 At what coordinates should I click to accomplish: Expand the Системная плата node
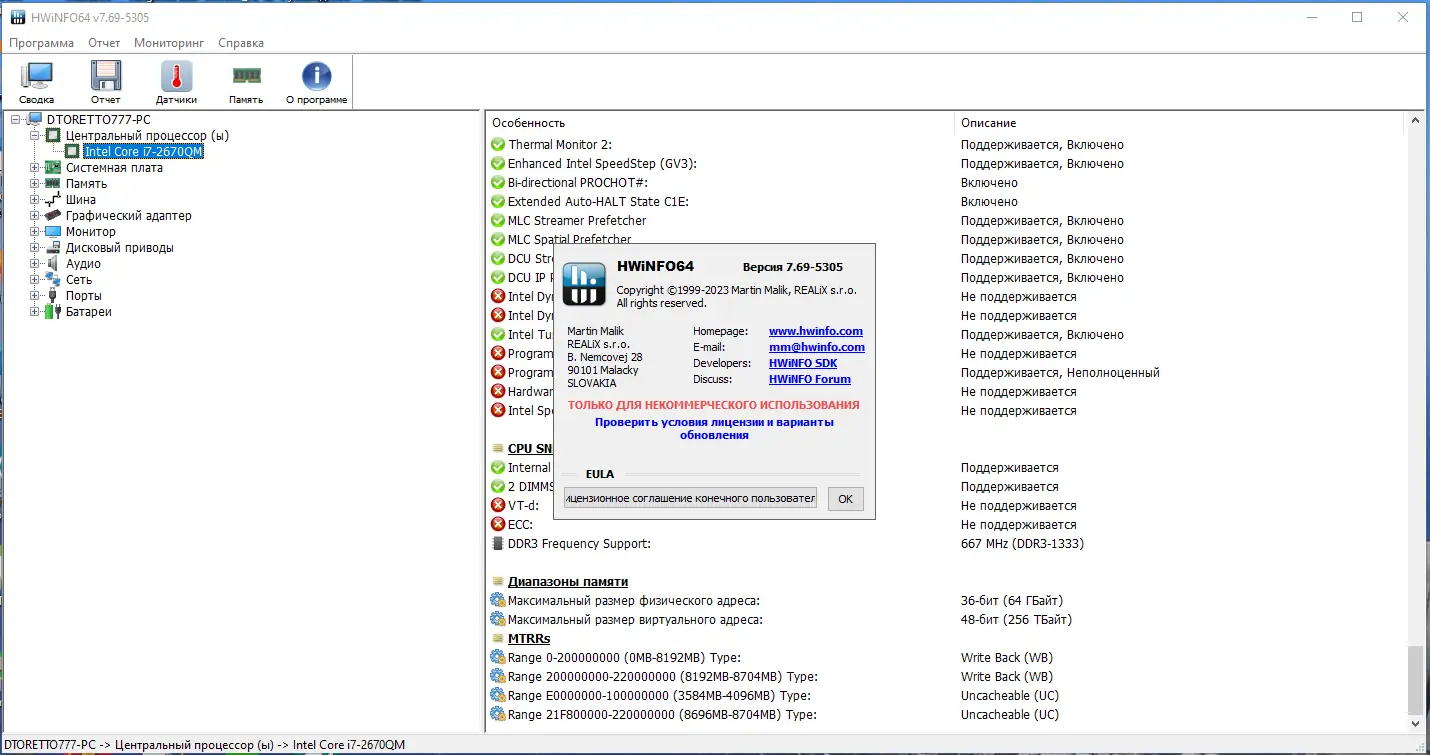(x=35, y=168)
